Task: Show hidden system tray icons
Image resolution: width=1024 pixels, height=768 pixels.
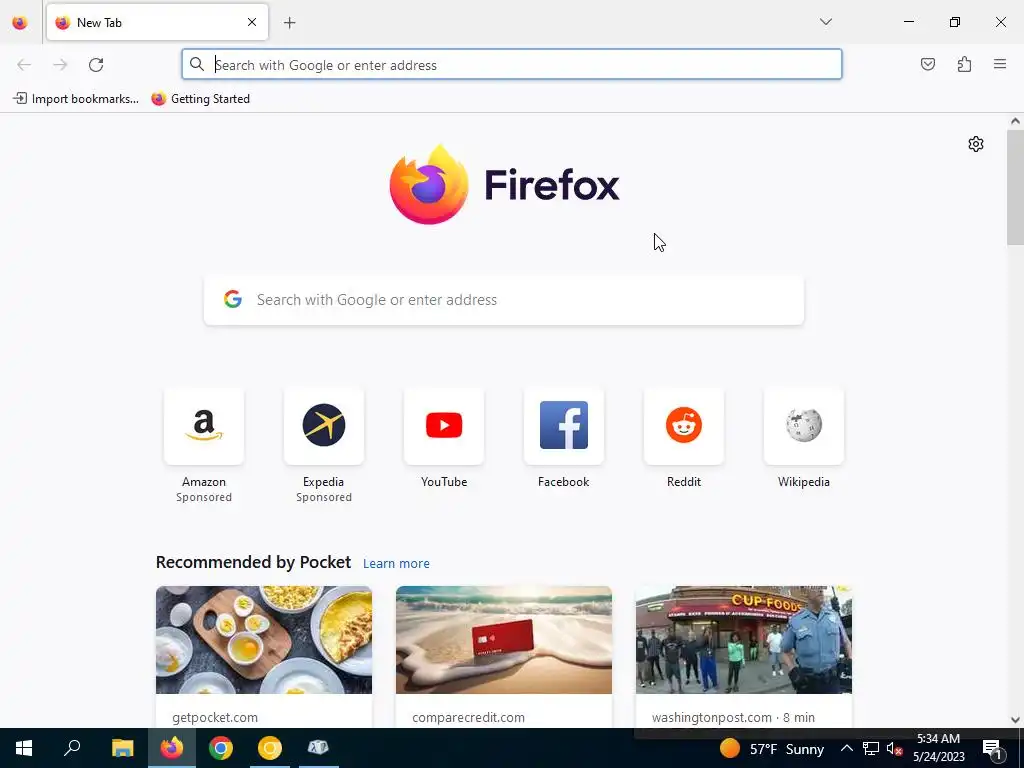Action: click(846, 748)
